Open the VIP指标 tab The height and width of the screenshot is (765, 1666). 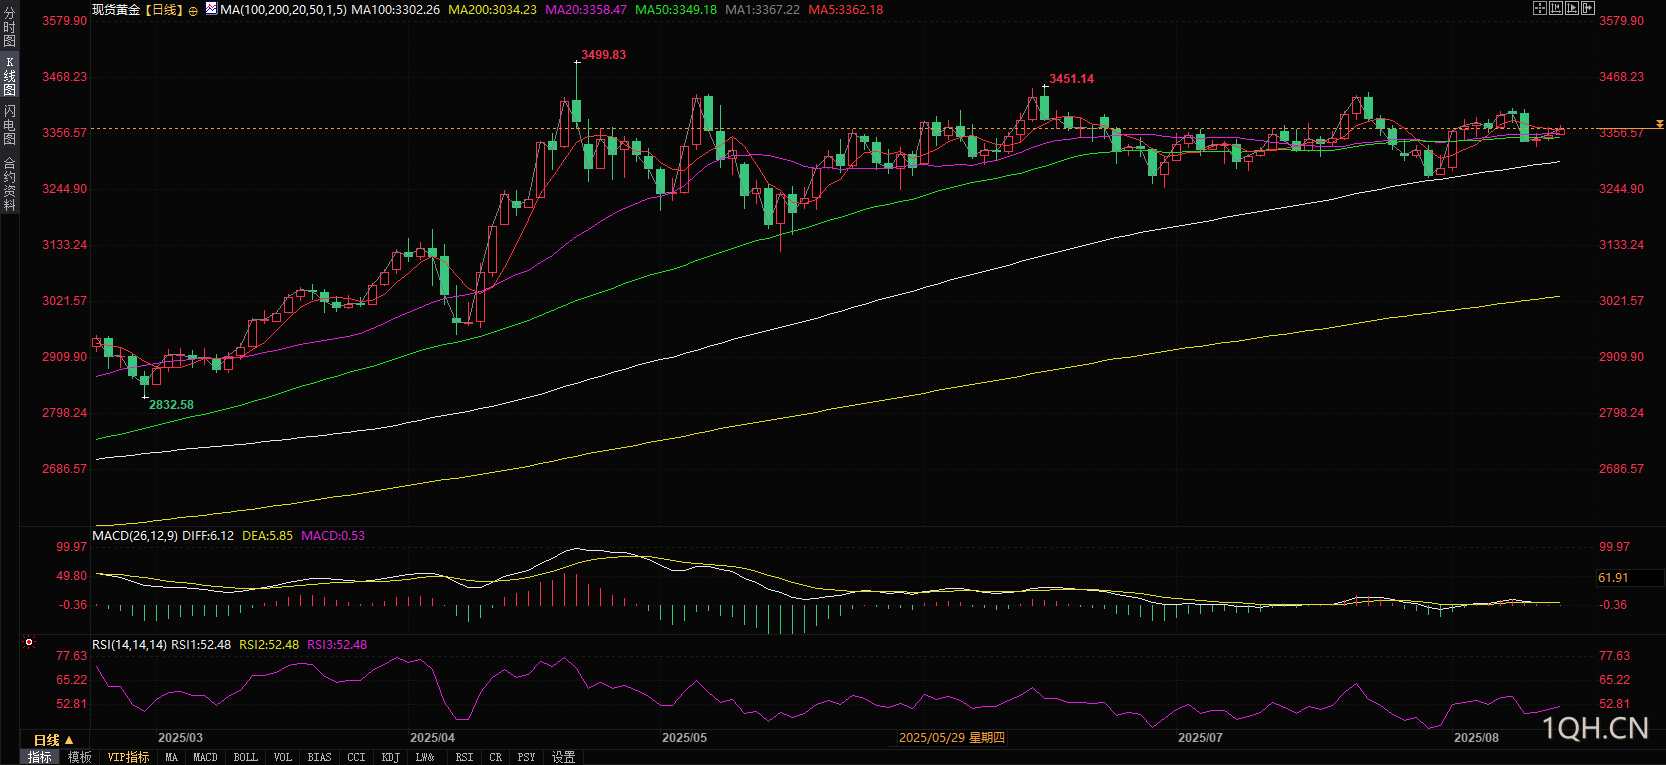[128, 757]
